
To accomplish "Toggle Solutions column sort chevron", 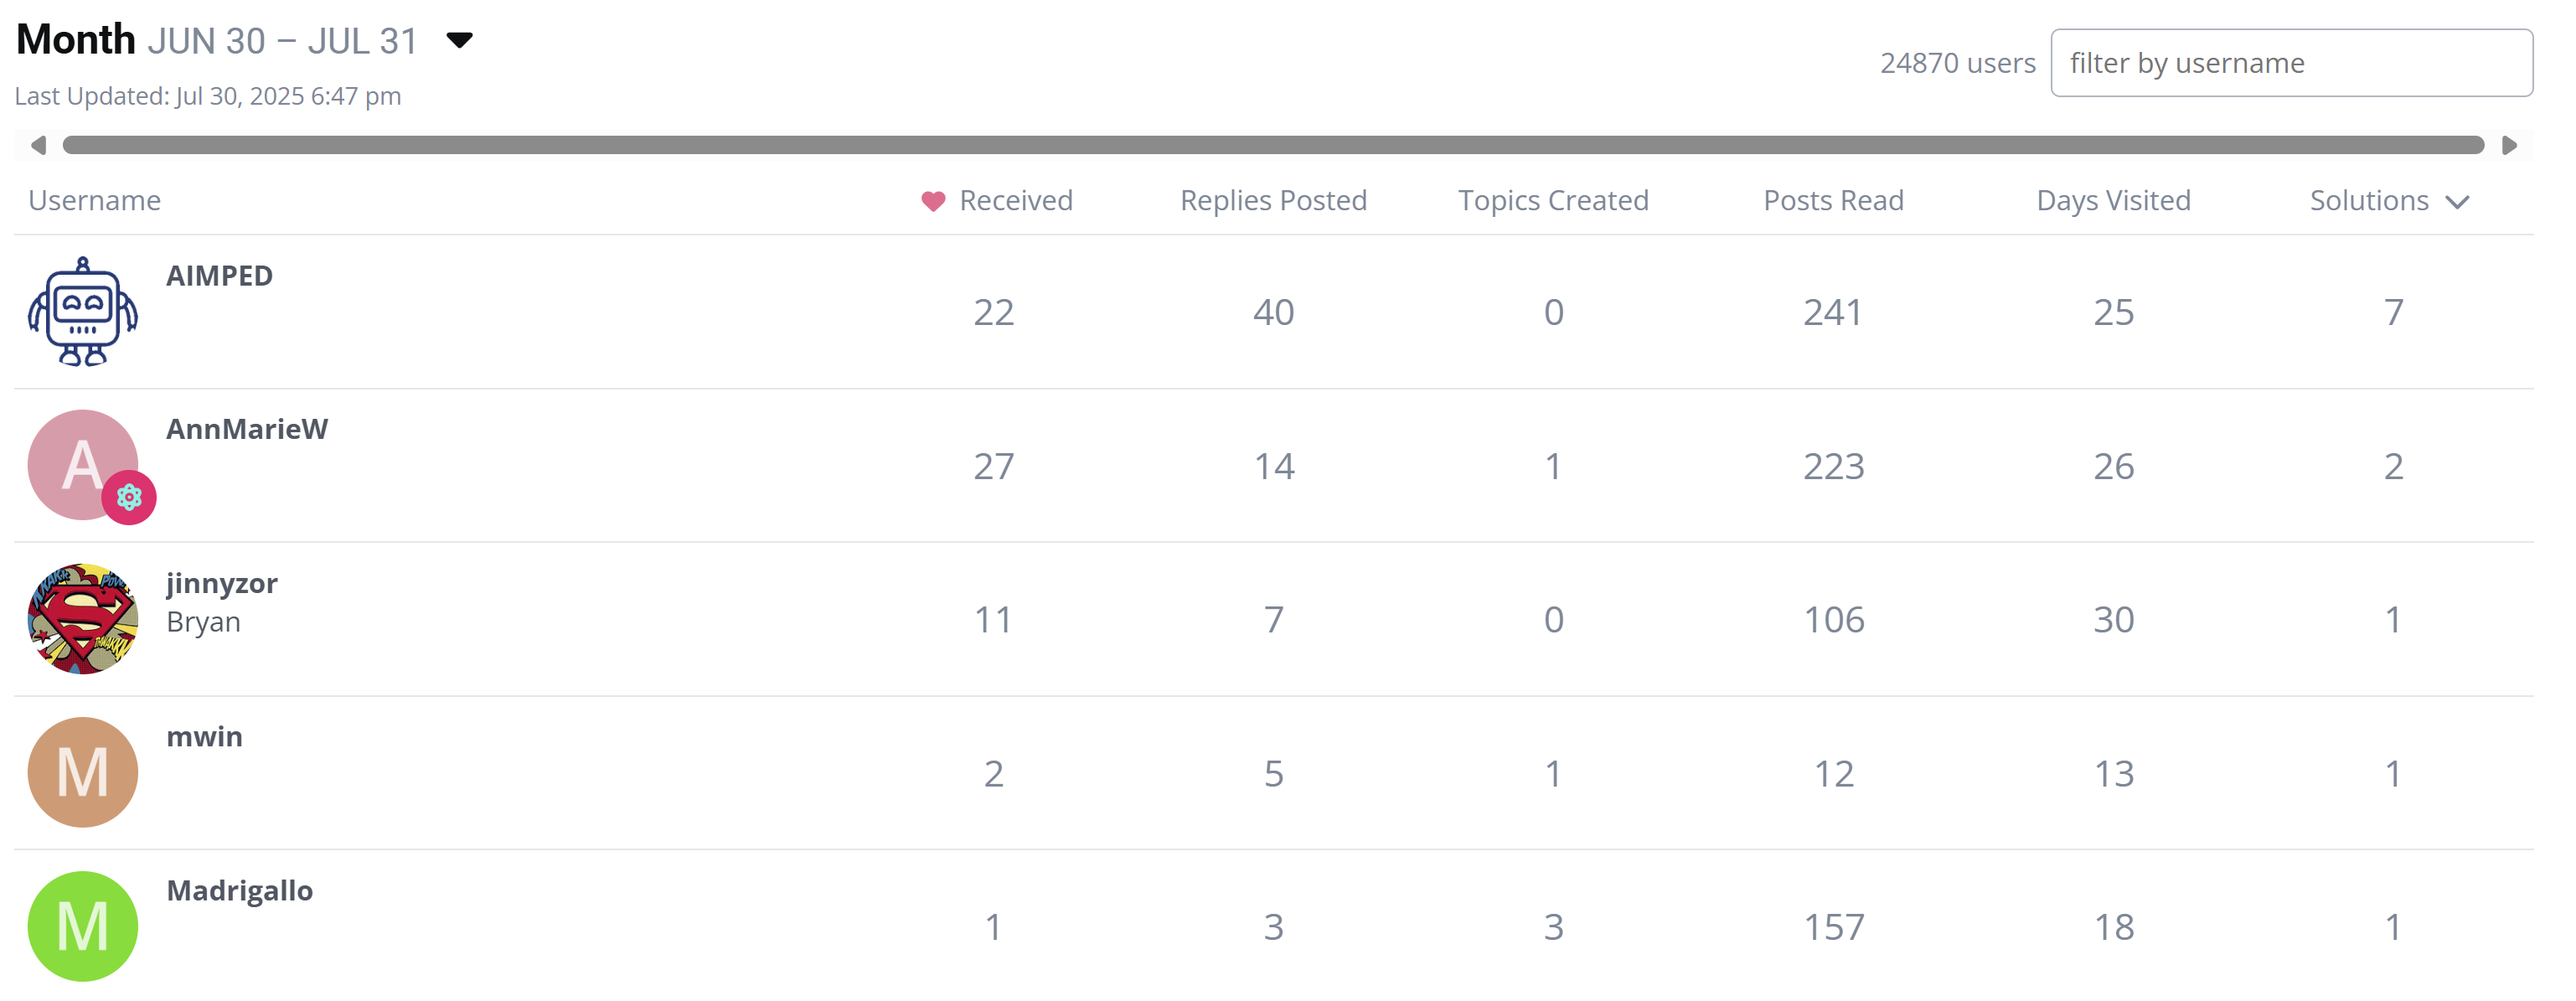I will click(x=2457, y=202).
